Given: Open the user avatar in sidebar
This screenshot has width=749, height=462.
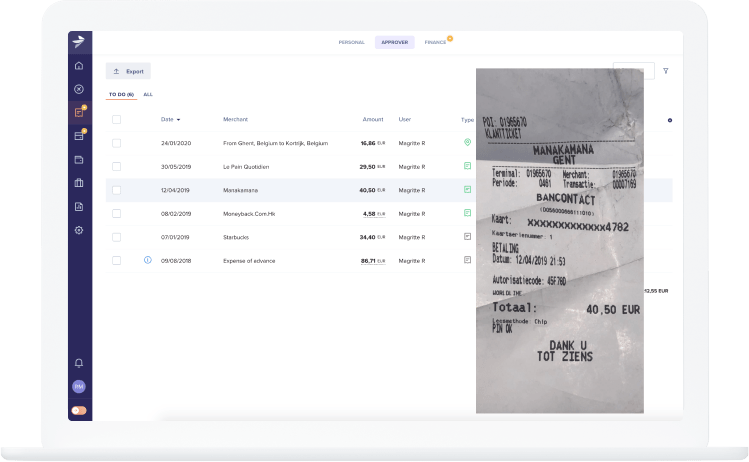Looking at the screenshot, I should (x=79, y=386).
